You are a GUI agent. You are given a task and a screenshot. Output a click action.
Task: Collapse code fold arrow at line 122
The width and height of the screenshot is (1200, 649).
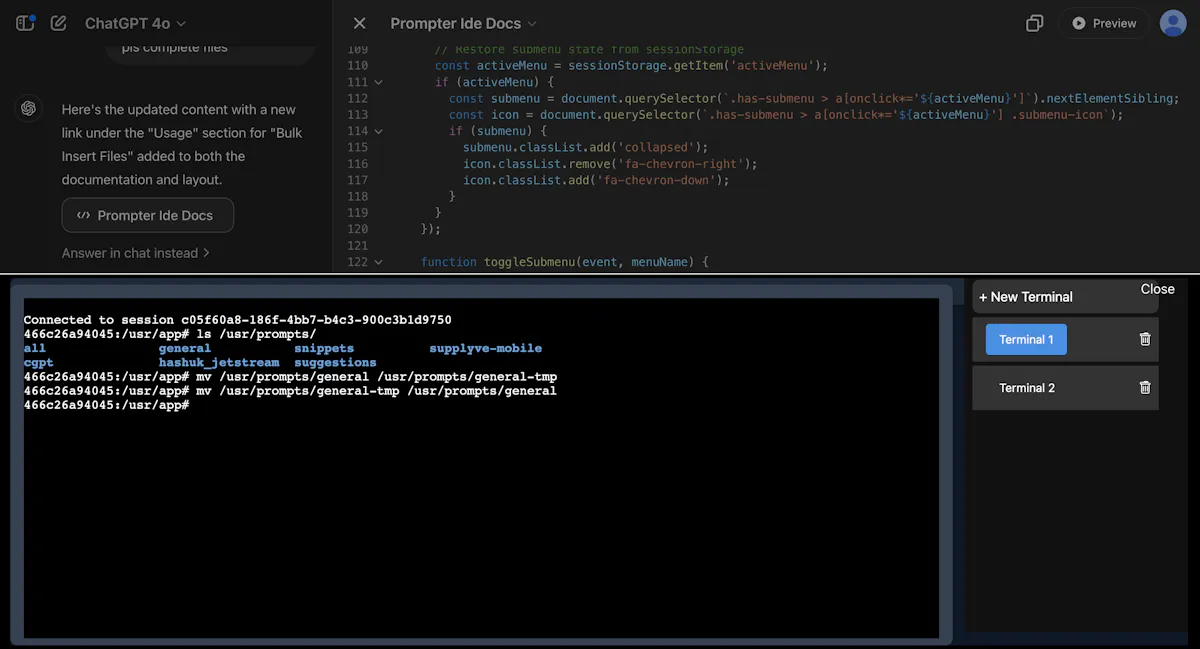[378, 262]
